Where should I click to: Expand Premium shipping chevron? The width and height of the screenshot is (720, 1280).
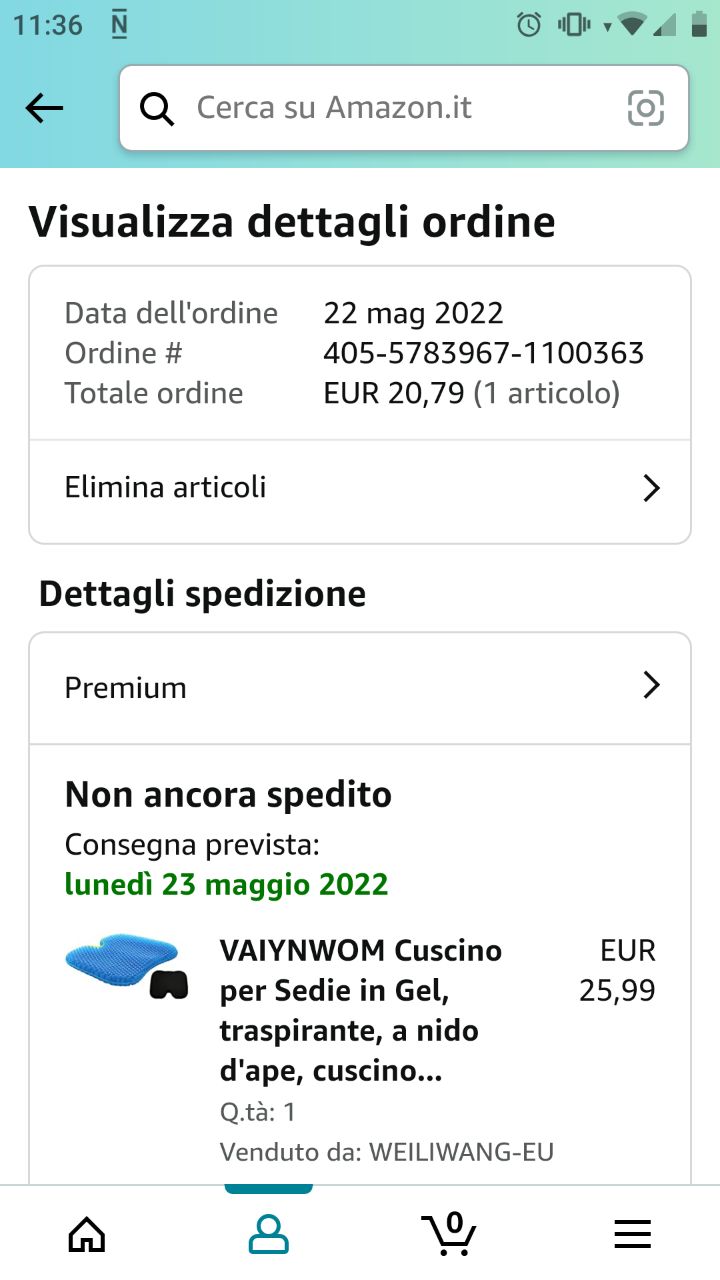651,685
